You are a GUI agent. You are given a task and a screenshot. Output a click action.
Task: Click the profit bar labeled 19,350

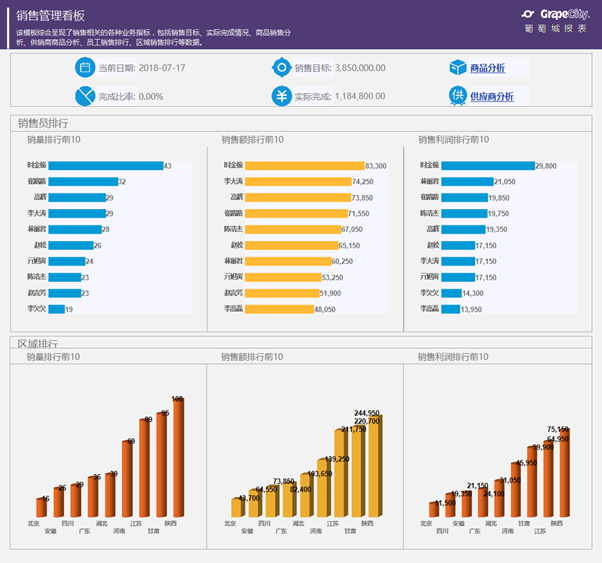463,229
